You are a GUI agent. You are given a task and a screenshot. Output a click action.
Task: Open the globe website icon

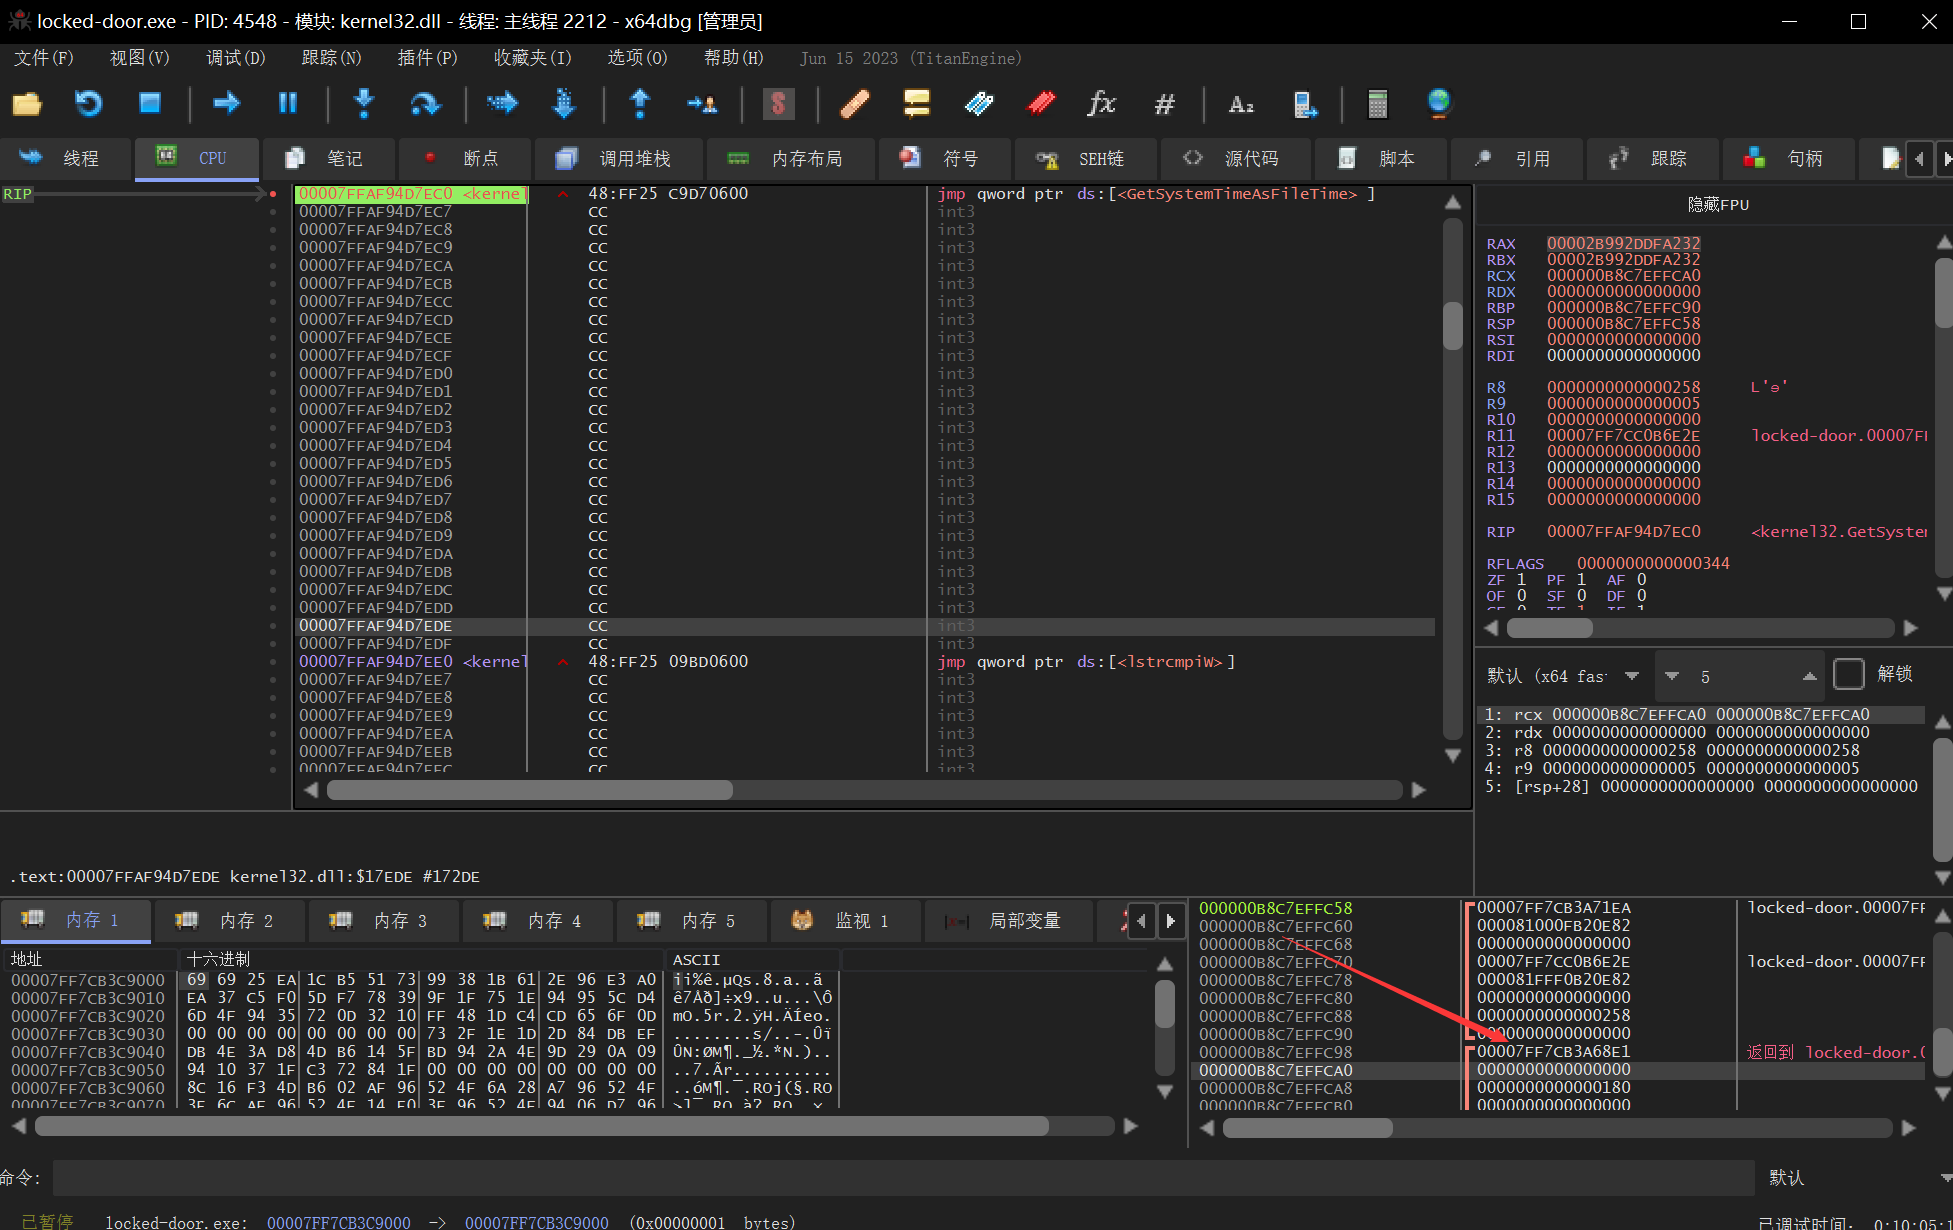click(x=1439, y=103)
